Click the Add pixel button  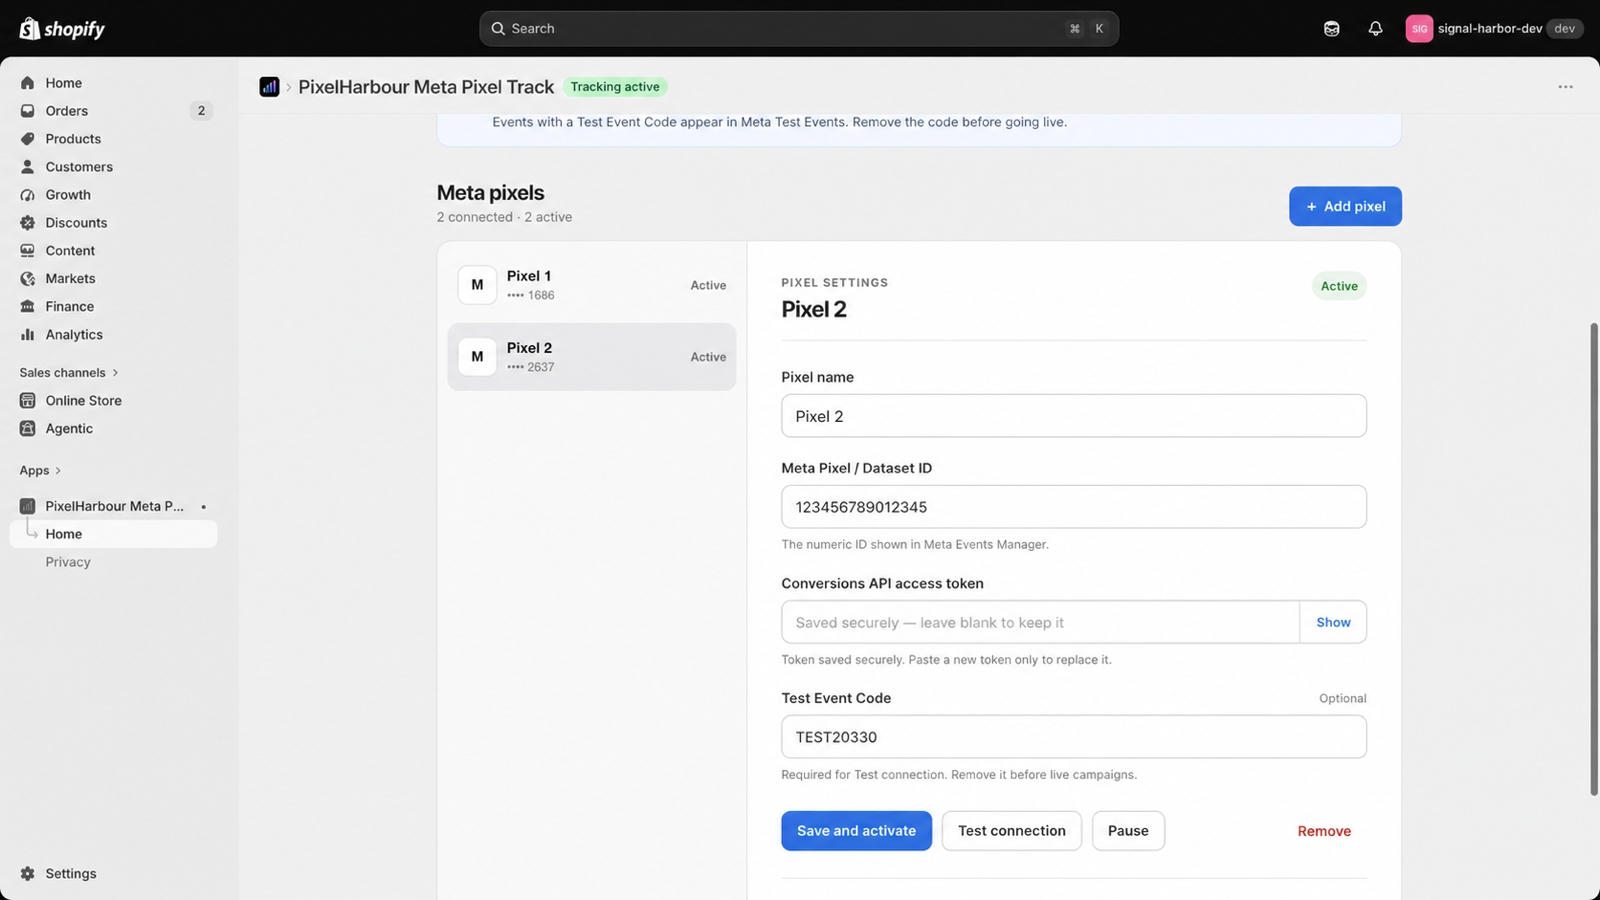pos(1345,206)
